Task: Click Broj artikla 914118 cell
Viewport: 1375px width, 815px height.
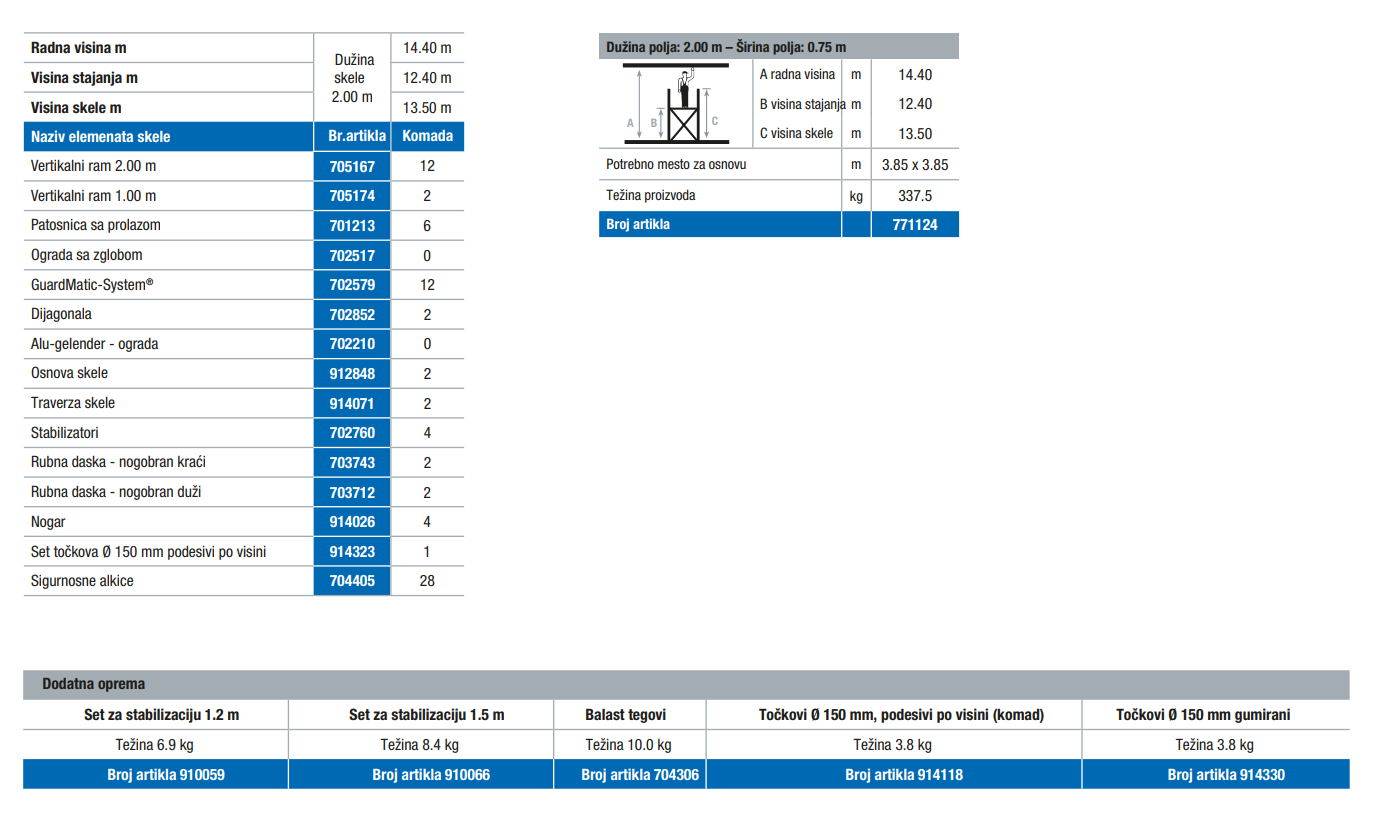Action: [893, 774]
